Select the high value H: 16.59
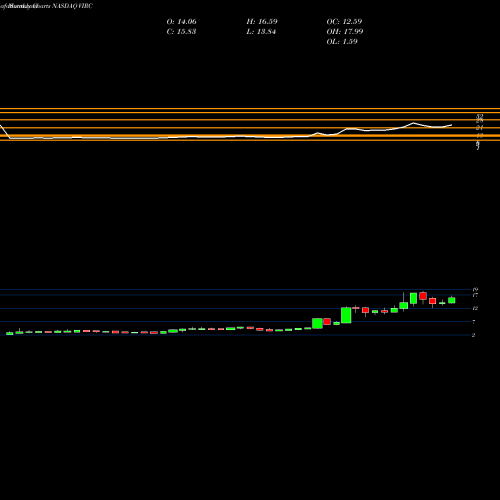500x500 pixels. coord(262,22)
